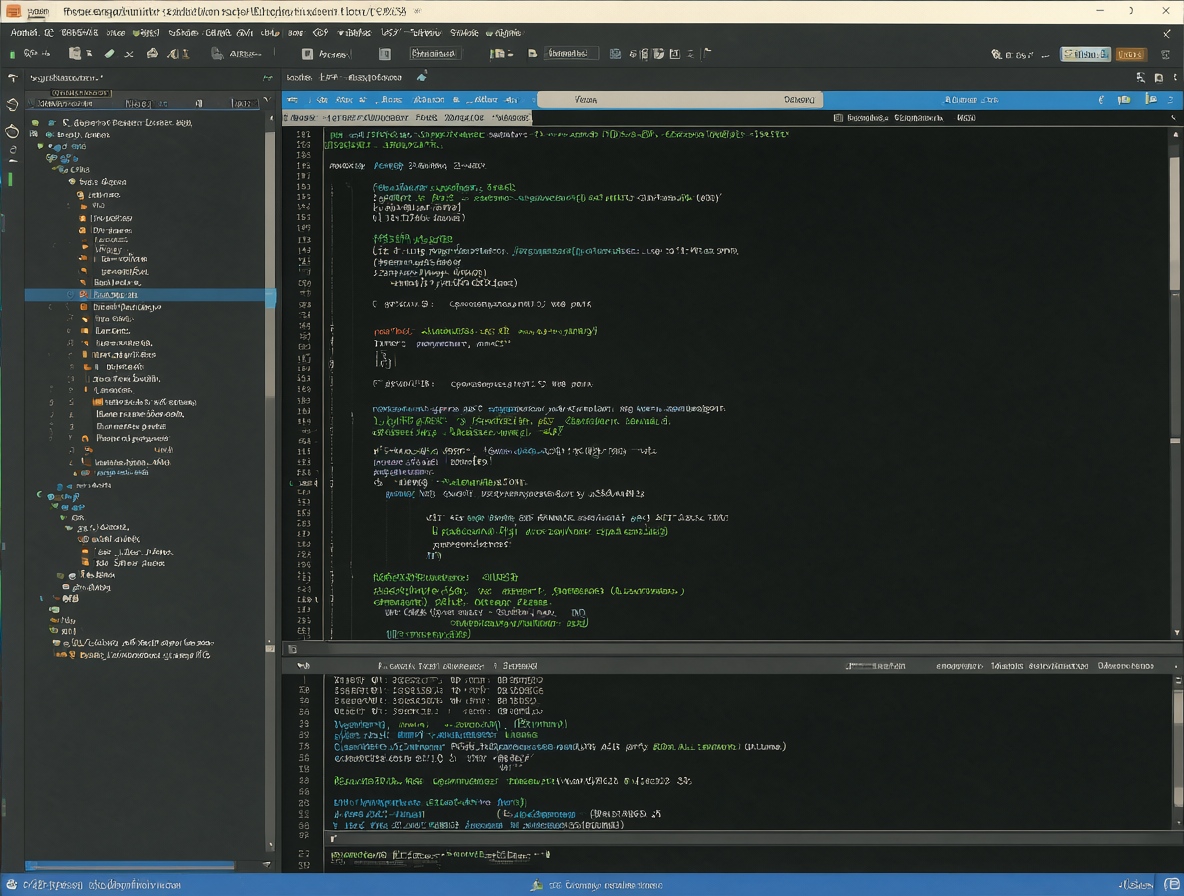Click the collapse chevron on the project panel's filter row
1184x896 pixels.
point(267,100)
